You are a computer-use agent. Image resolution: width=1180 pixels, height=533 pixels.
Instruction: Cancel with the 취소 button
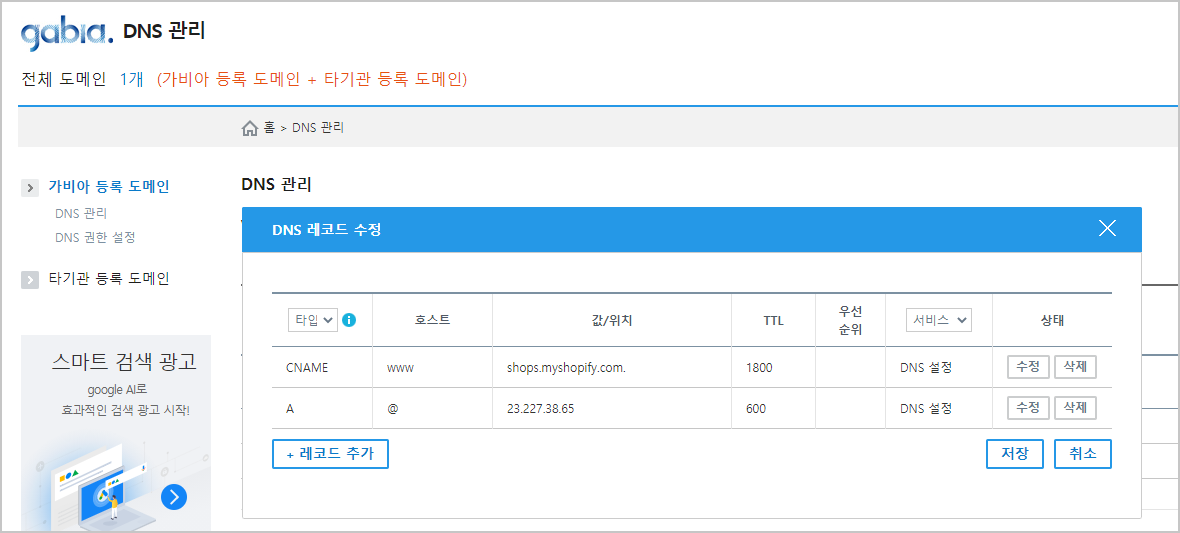pos(1083,454)
